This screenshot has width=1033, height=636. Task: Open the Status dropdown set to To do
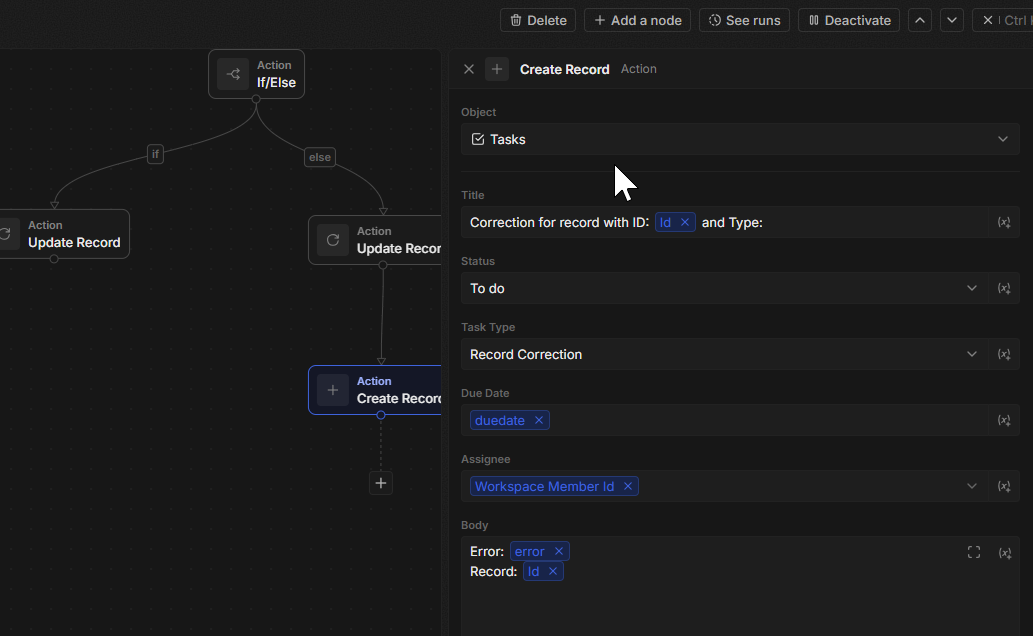[x=972, y=288]
